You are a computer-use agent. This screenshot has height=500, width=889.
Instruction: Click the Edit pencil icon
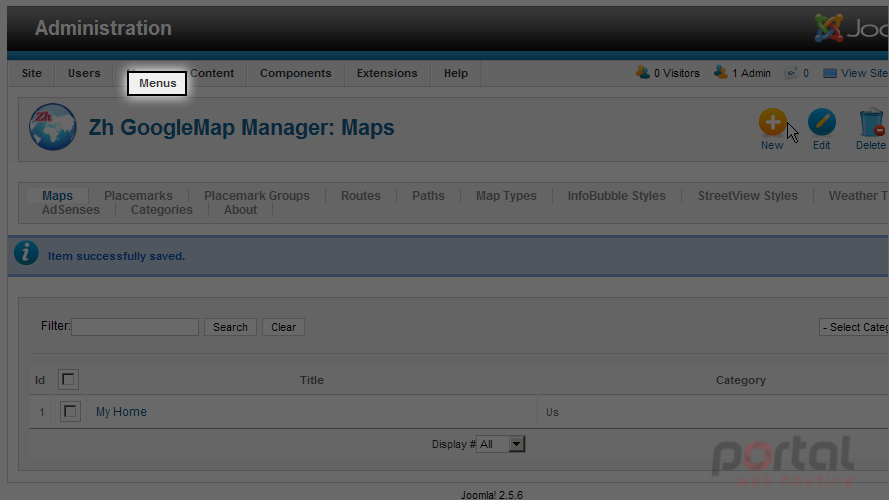822,122
